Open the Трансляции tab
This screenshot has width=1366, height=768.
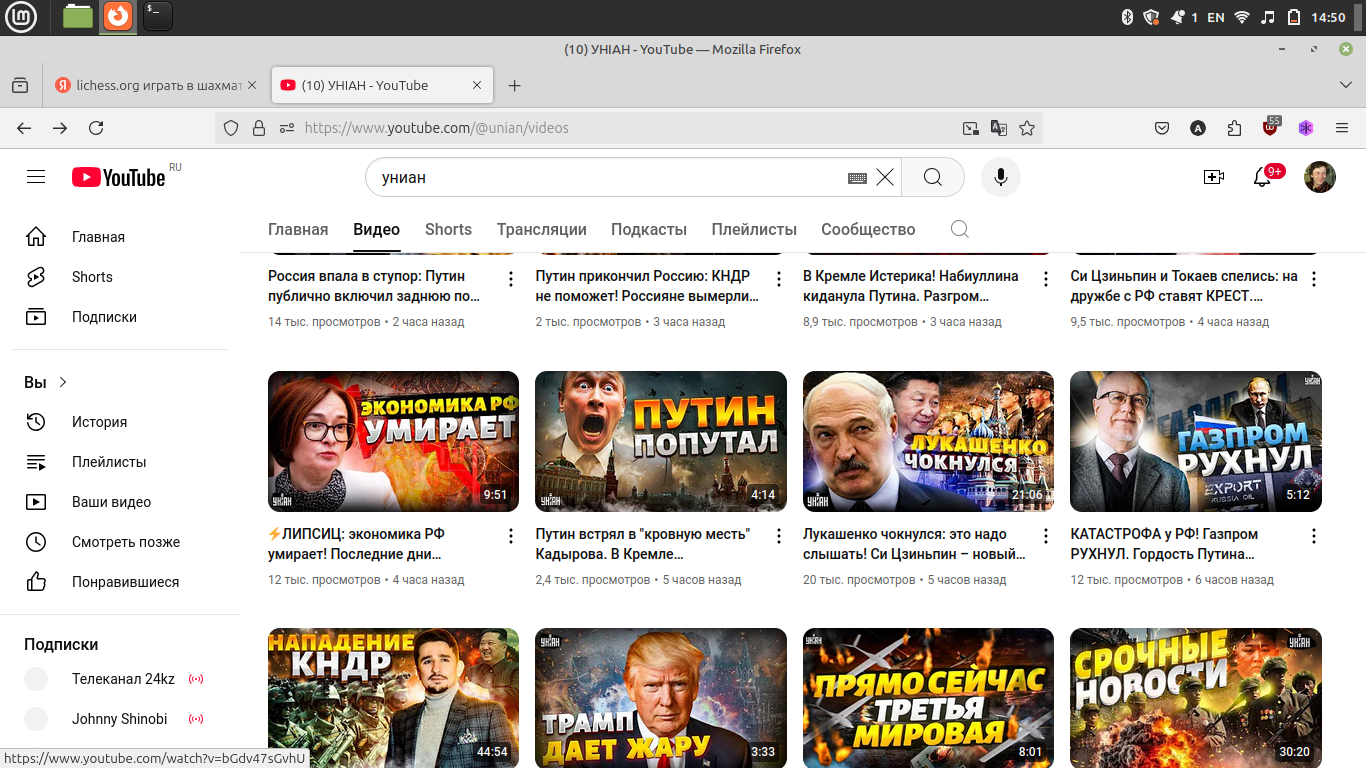point(542,229)
